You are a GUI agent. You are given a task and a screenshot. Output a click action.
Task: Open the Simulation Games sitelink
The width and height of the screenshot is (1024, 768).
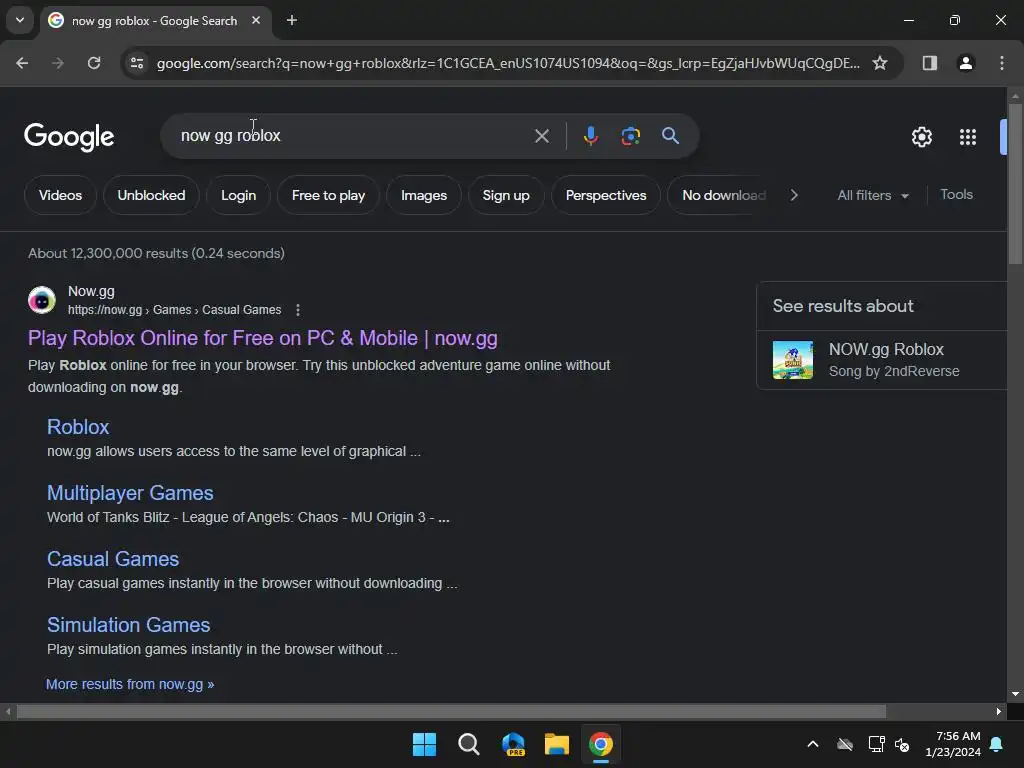tap(129, 625)
